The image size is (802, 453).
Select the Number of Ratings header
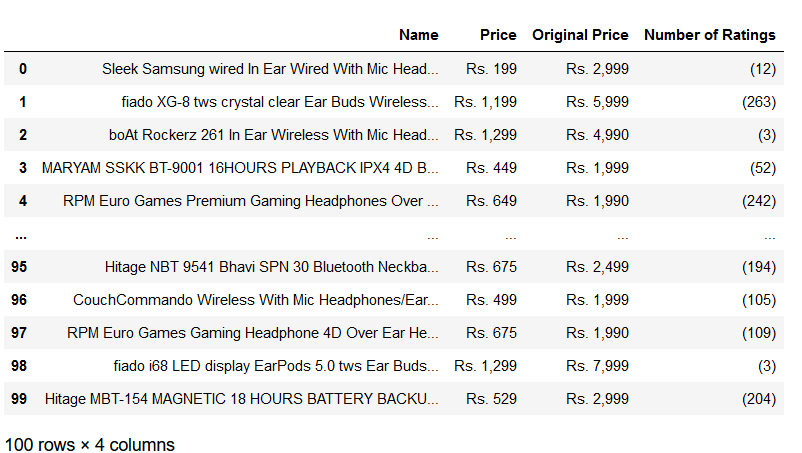tap(709, 35)
